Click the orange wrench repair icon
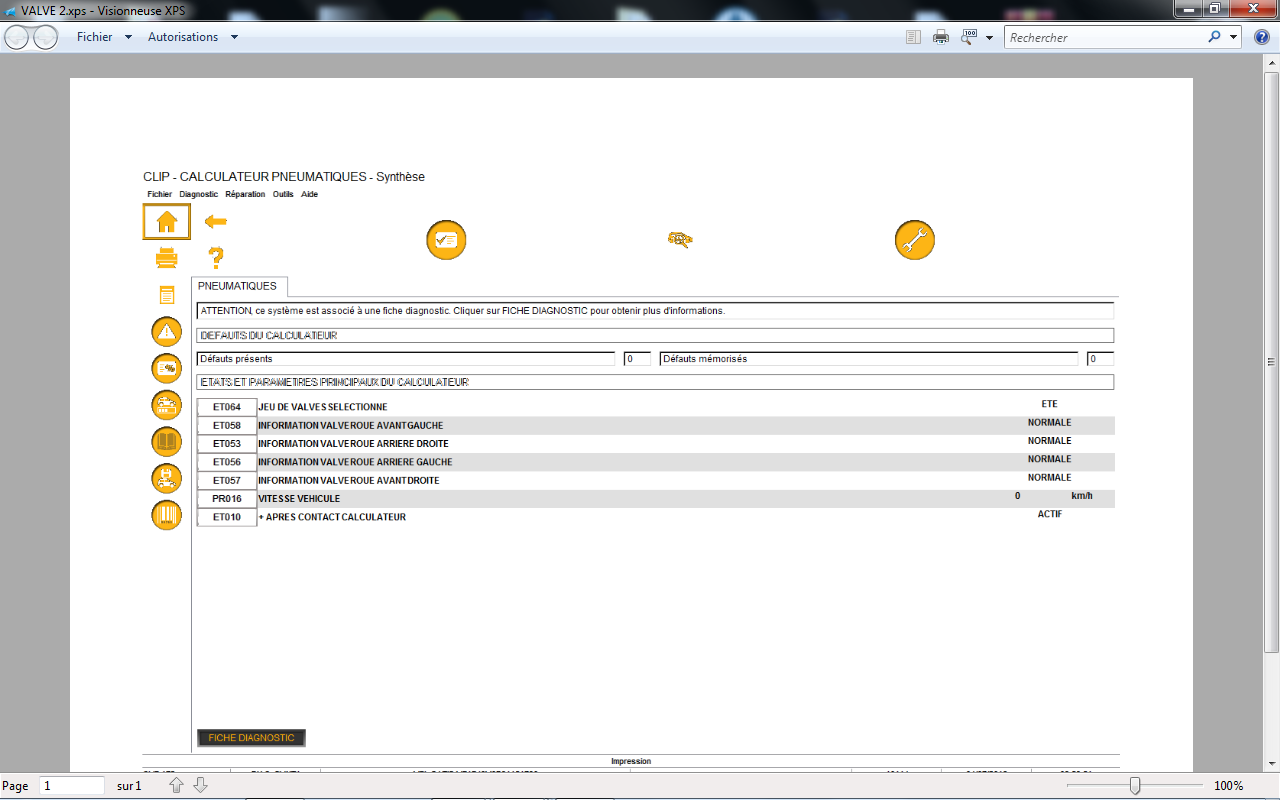The height and width of the screenshot is (800, 1280). (x=914, y=240)
